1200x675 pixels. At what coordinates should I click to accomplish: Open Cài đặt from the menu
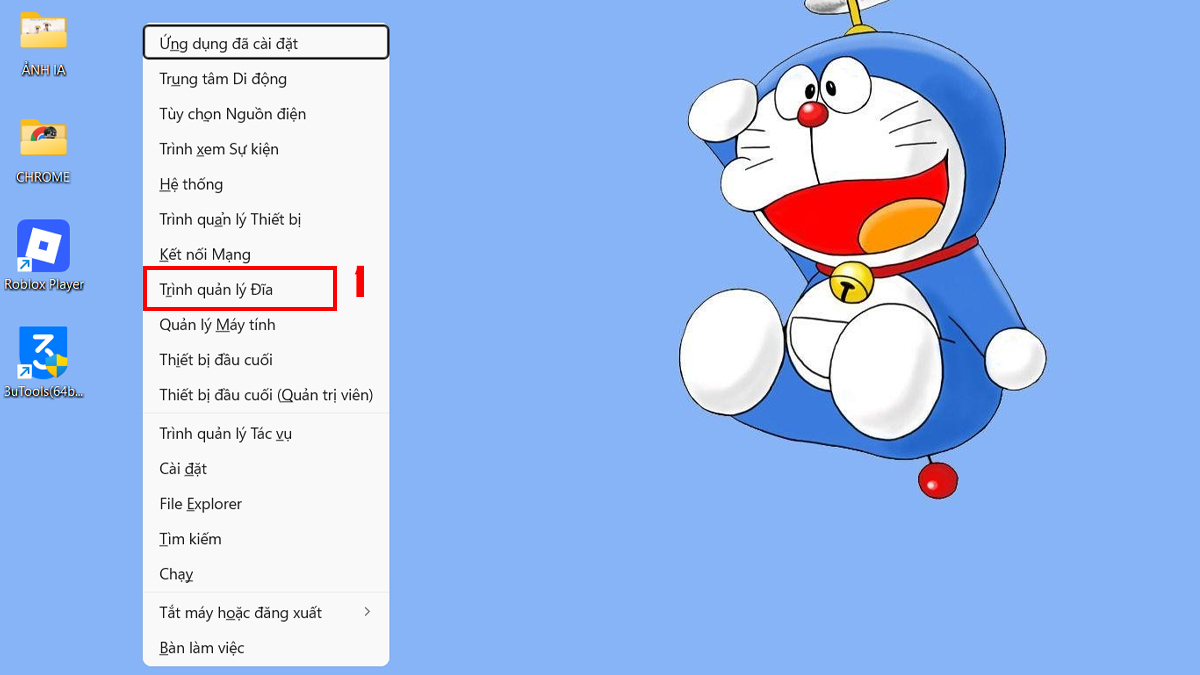point(266,468)
